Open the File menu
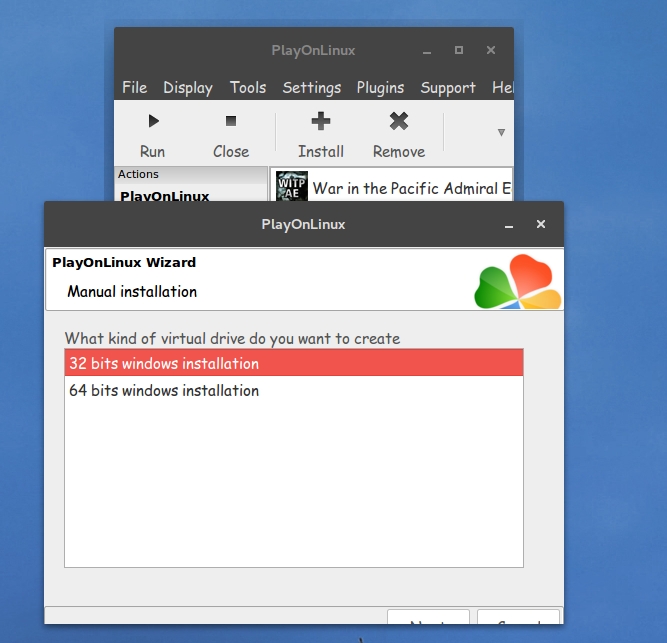This screenshot has height=643, width=667. pos(134,88)
